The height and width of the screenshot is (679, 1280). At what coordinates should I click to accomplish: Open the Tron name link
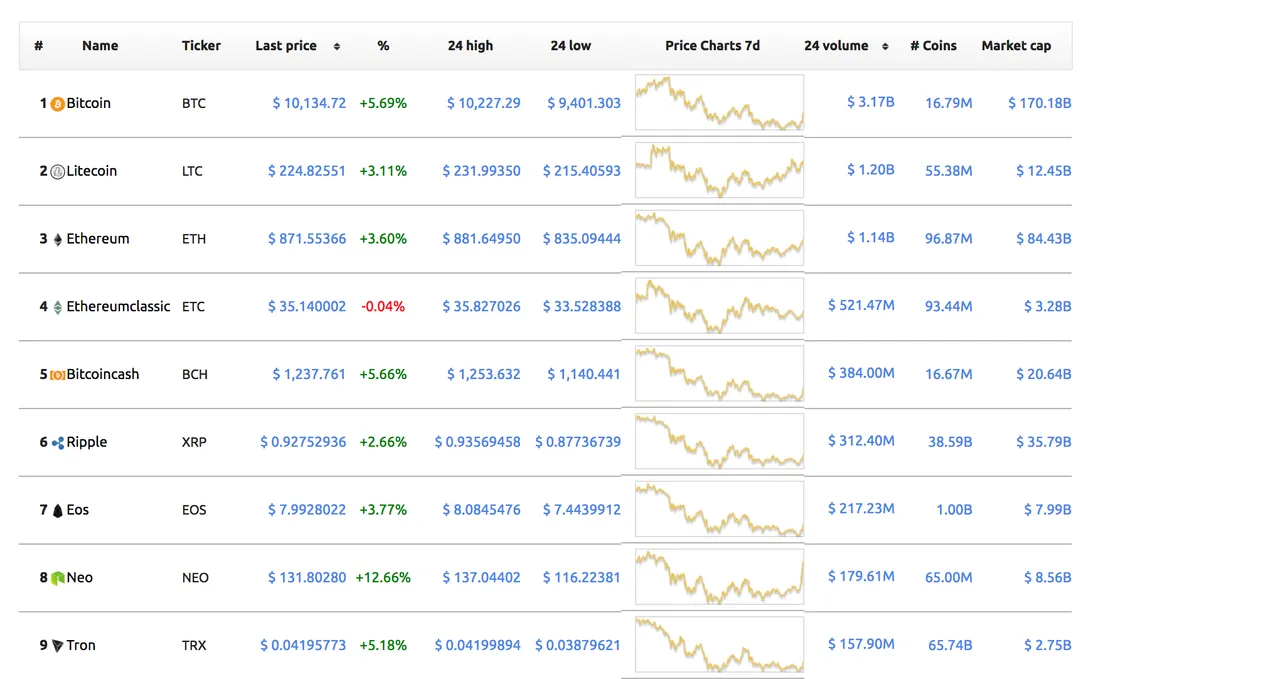[x=81, y=645]
